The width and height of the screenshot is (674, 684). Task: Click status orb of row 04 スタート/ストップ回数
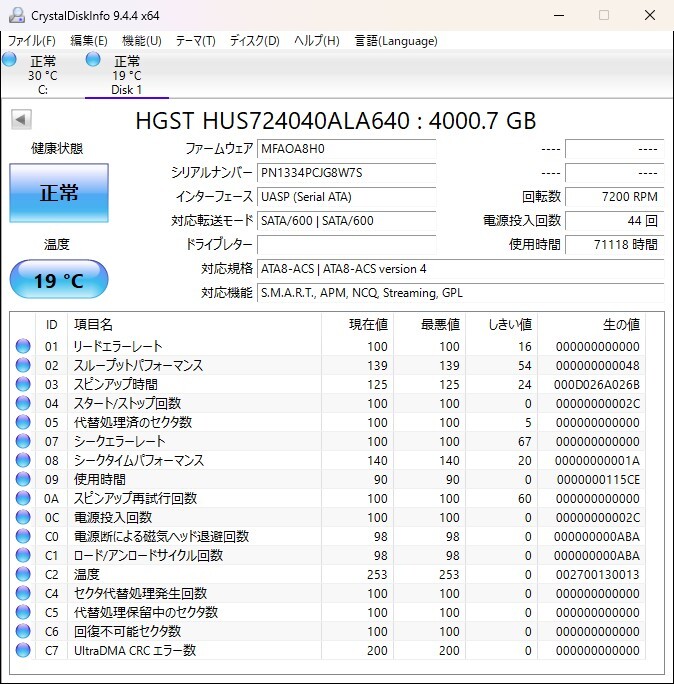click(x=23, y=403)
